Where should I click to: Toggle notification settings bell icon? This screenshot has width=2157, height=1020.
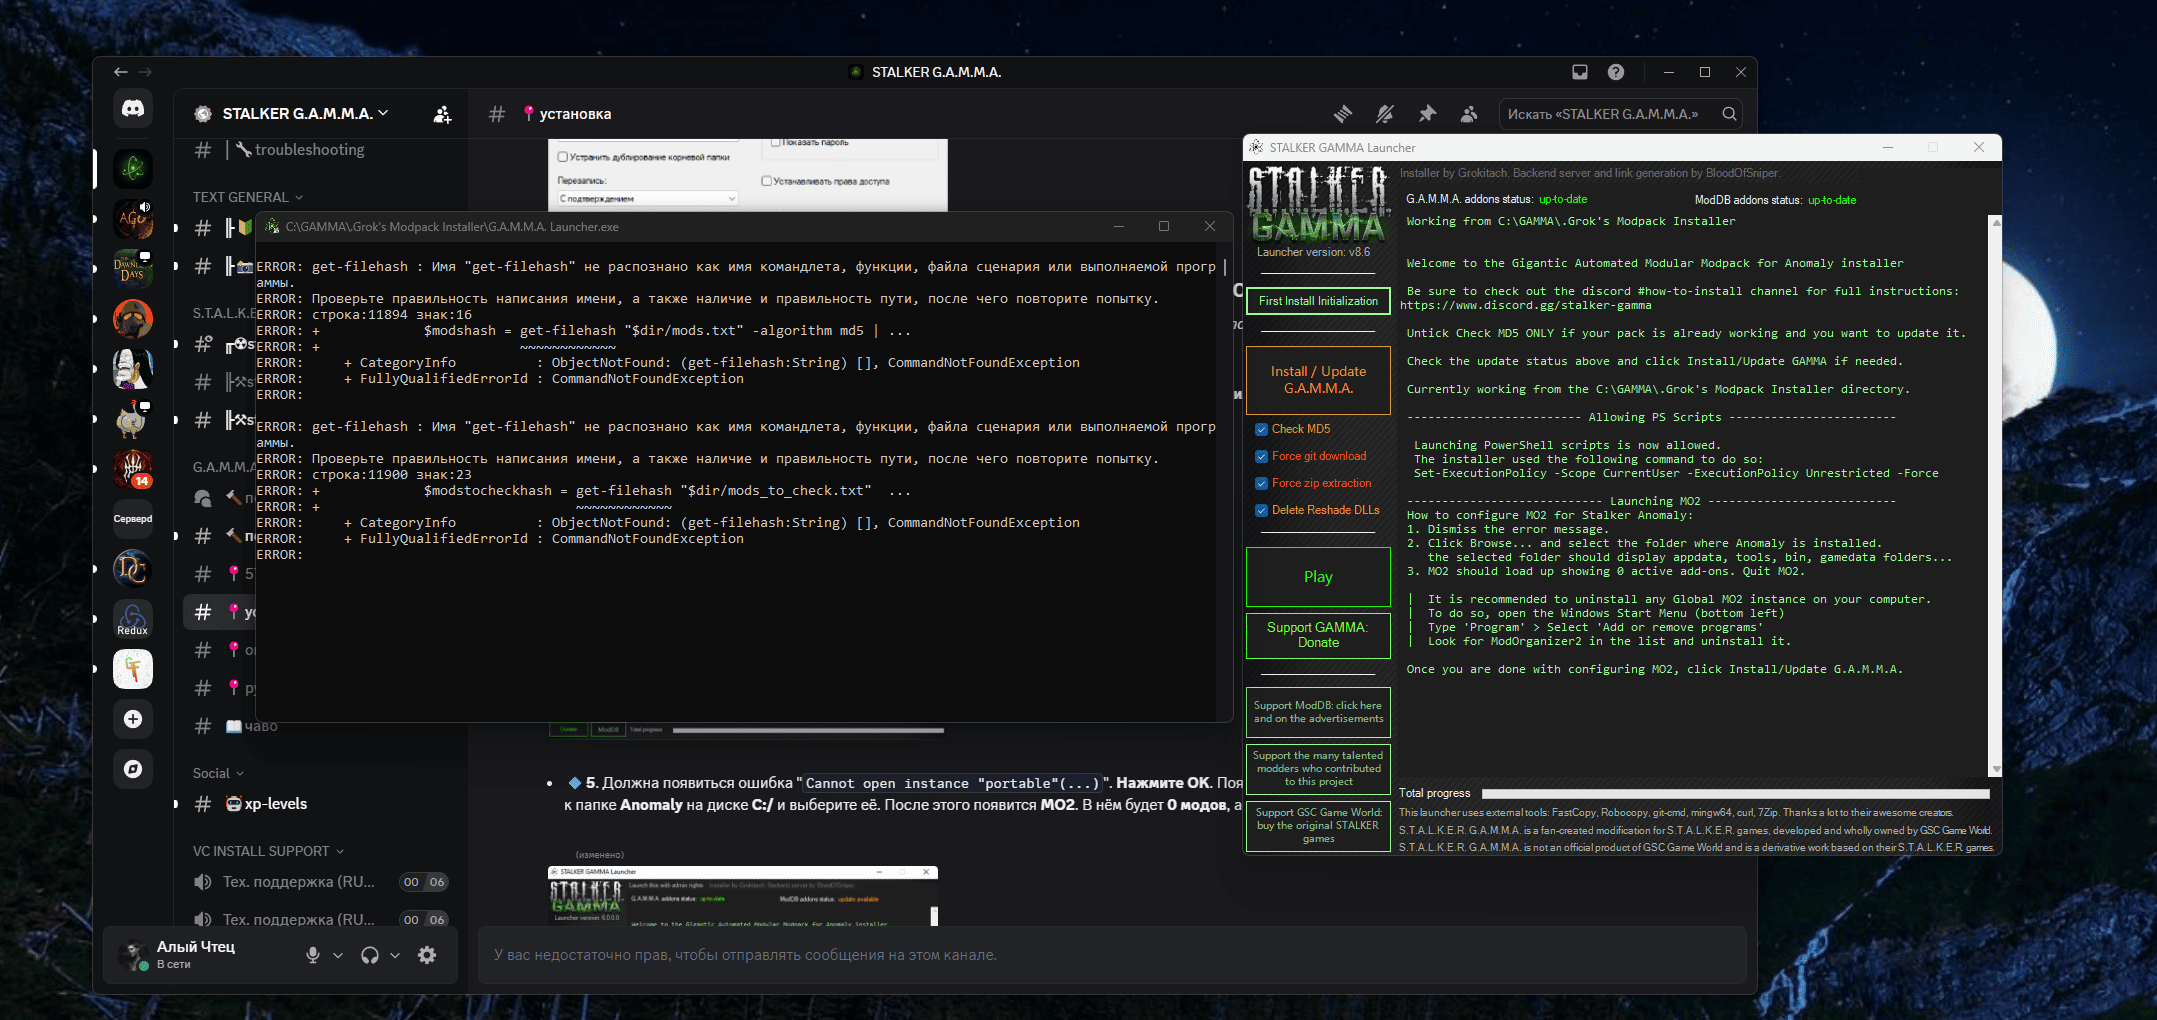(1385, 114)
